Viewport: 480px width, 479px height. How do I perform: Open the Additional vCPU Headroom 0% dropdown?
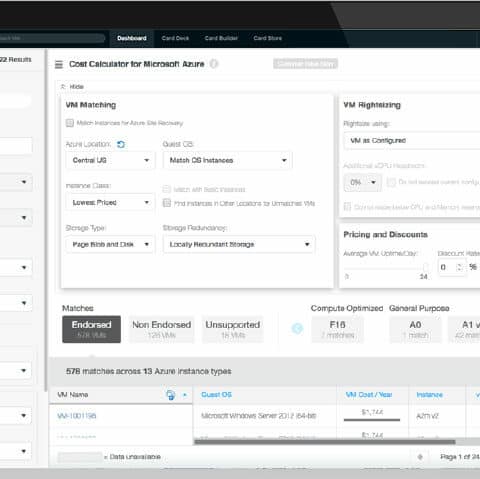(363, 182)
